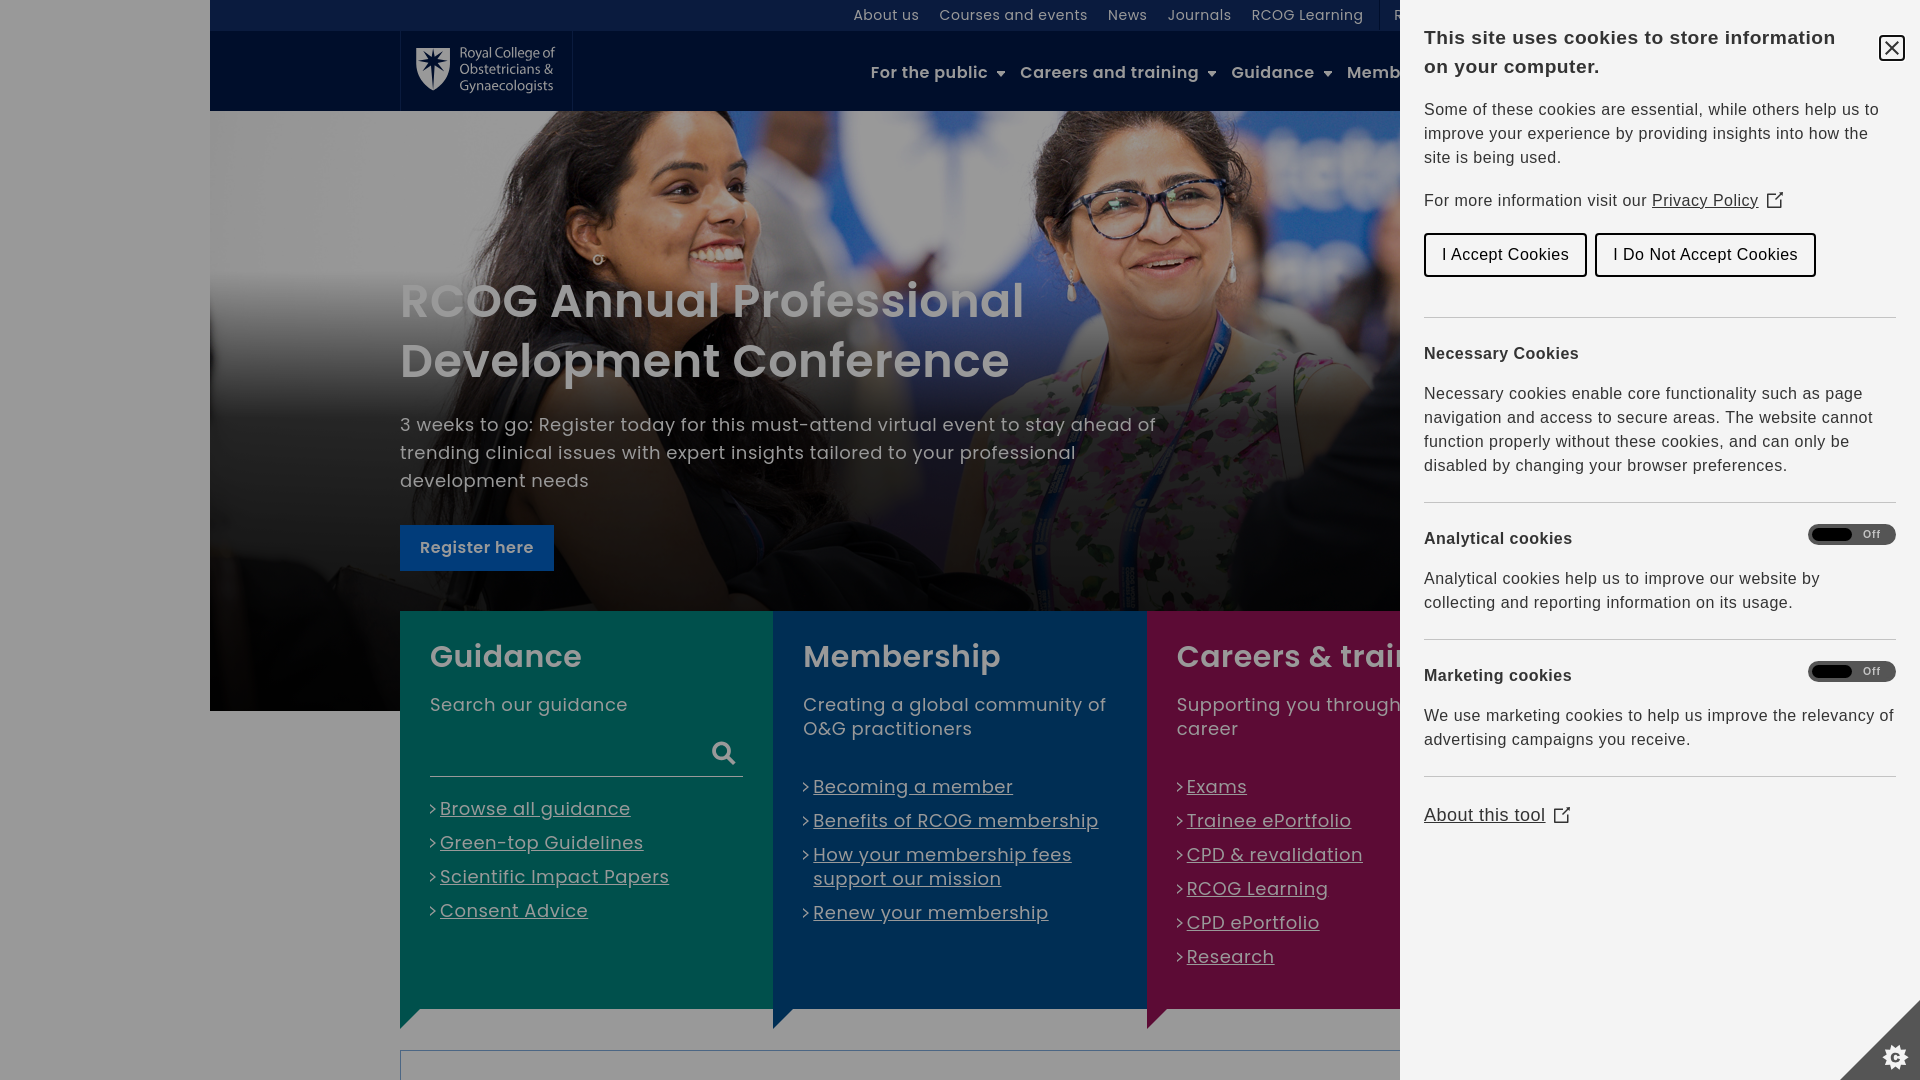Click the Register here button

477,548
